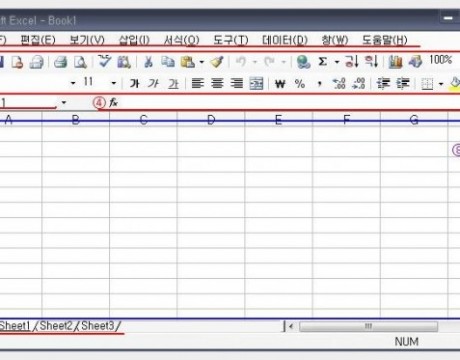The width and height of the screenshot is (460, 360).
Task: Expand the Borders style dropdown arrow
Action: pos(441,84)
